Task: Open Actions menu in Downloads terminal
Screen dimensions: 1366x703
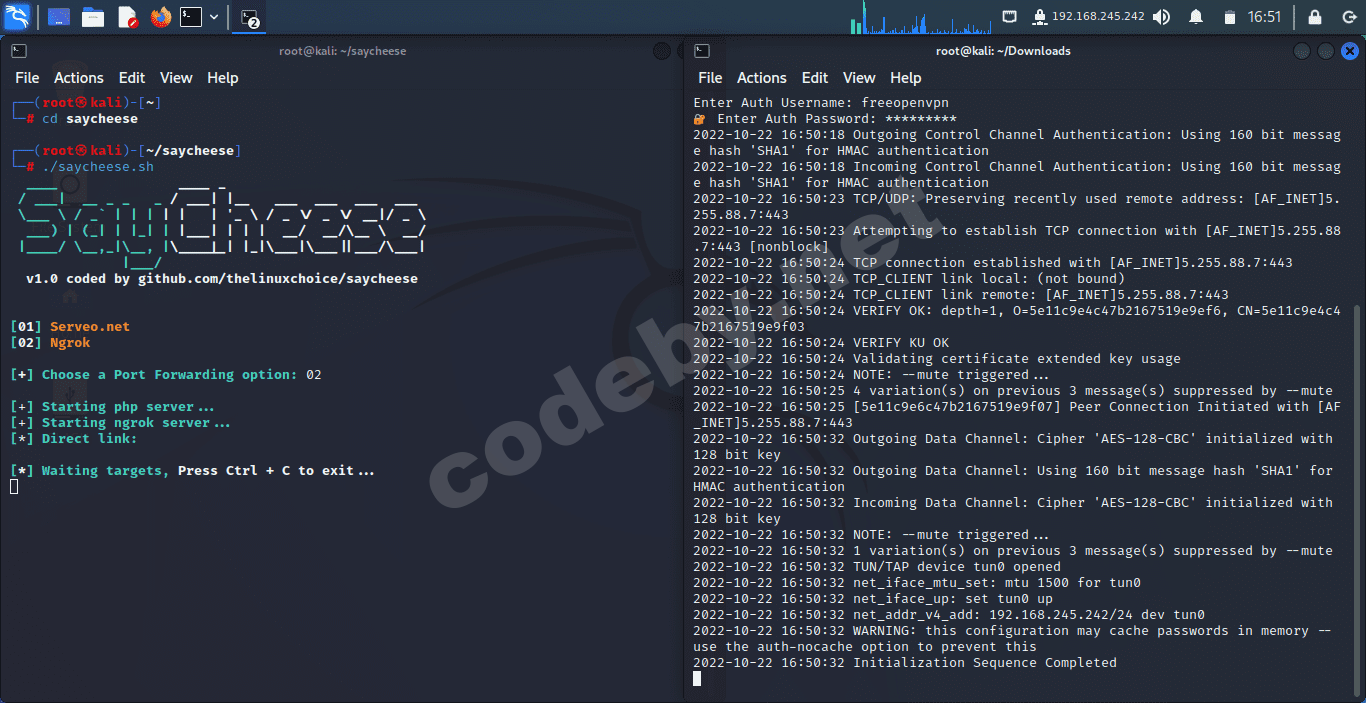Action: click(762, 78)
